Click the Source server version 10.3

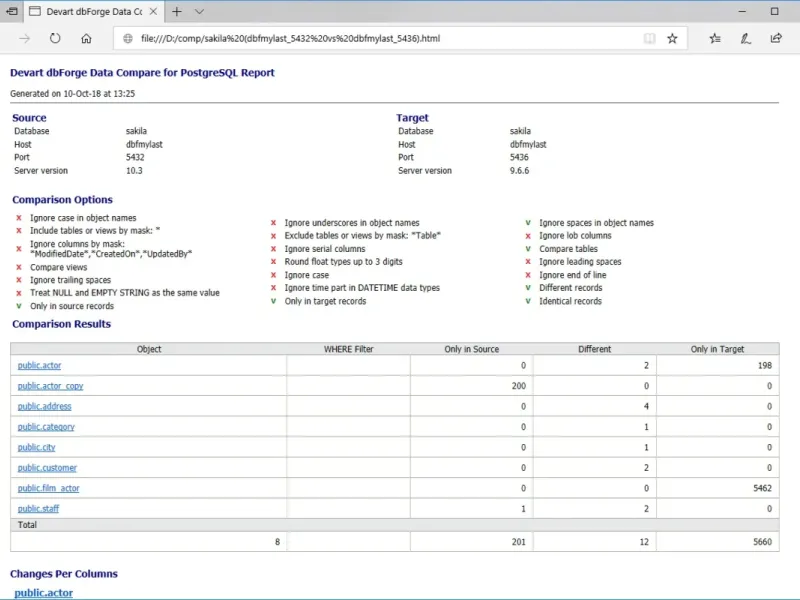134,170
